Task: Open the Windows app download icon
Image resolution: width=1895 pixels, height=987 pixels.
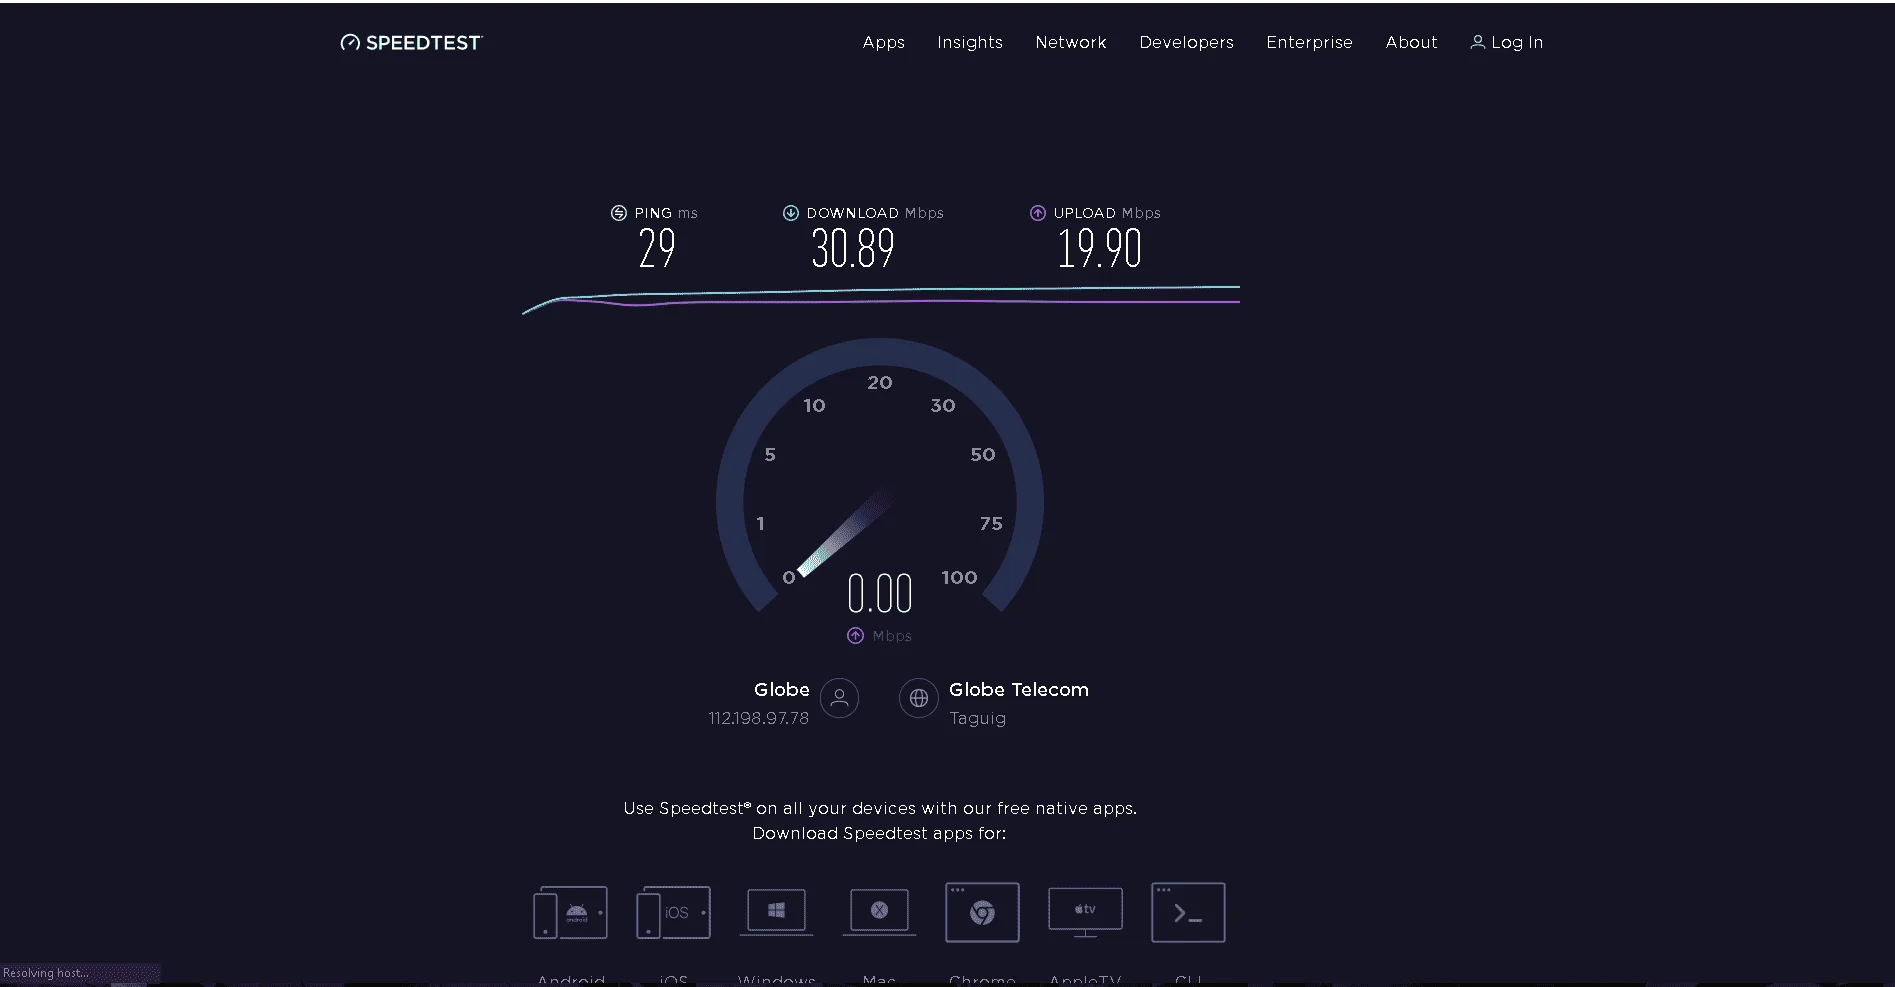Action: (x=777, y=912)
